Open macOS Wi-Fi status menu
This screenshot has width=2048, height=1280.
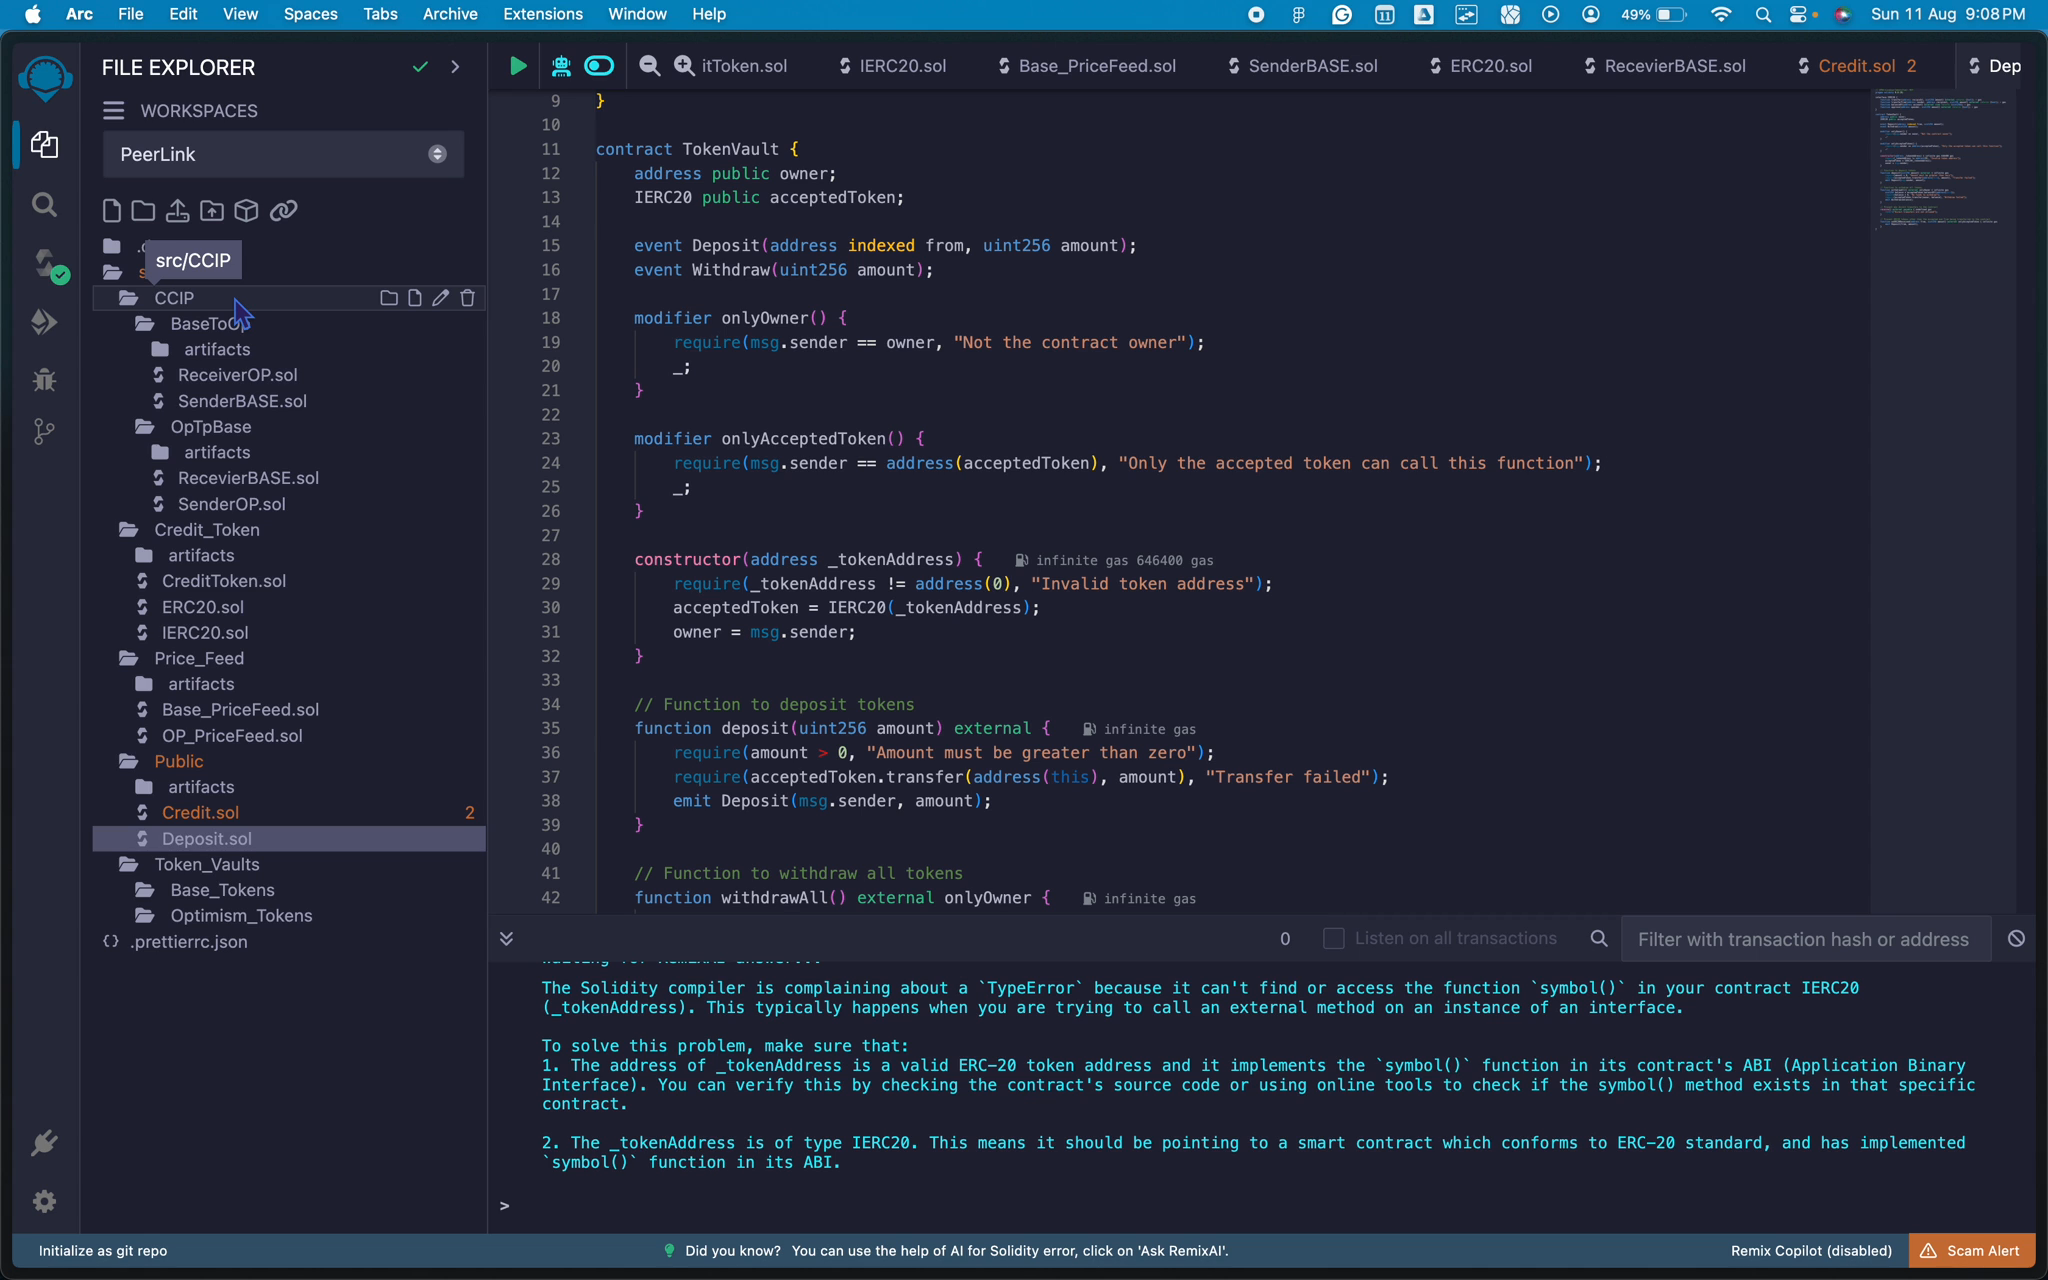1720,14
